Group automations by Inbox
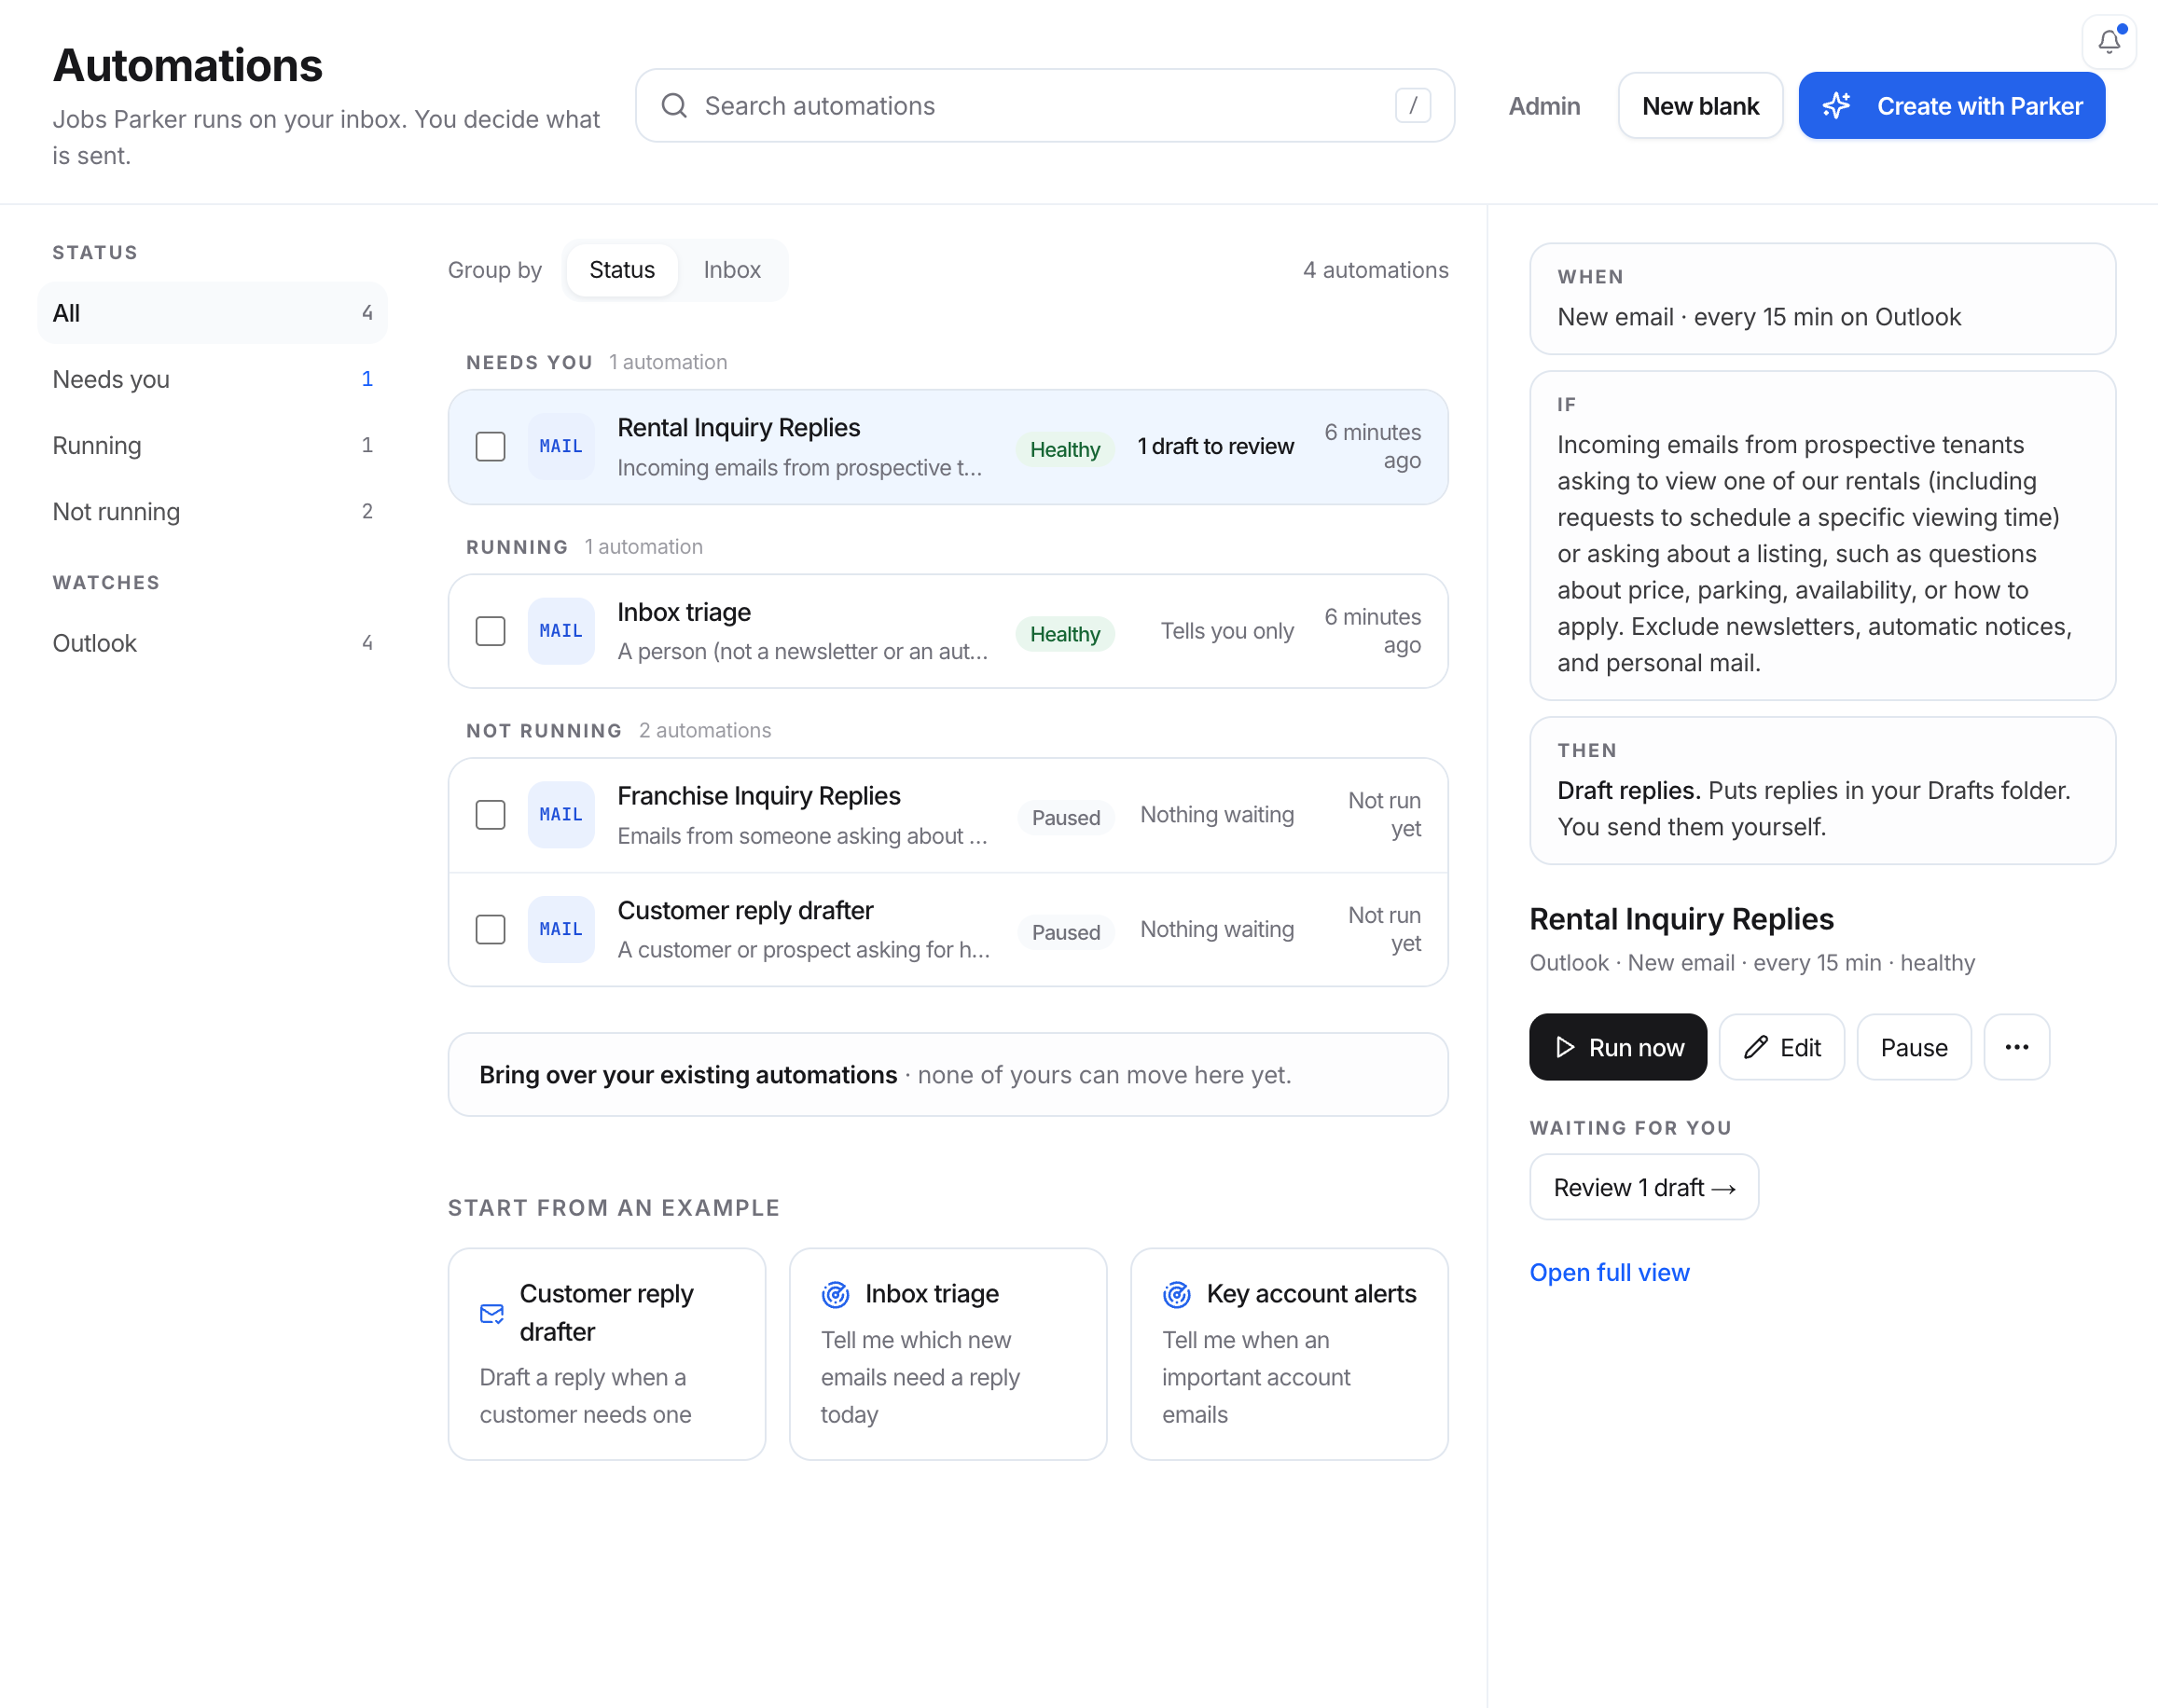This screenshot has height=1708, width=2158. 732,270
